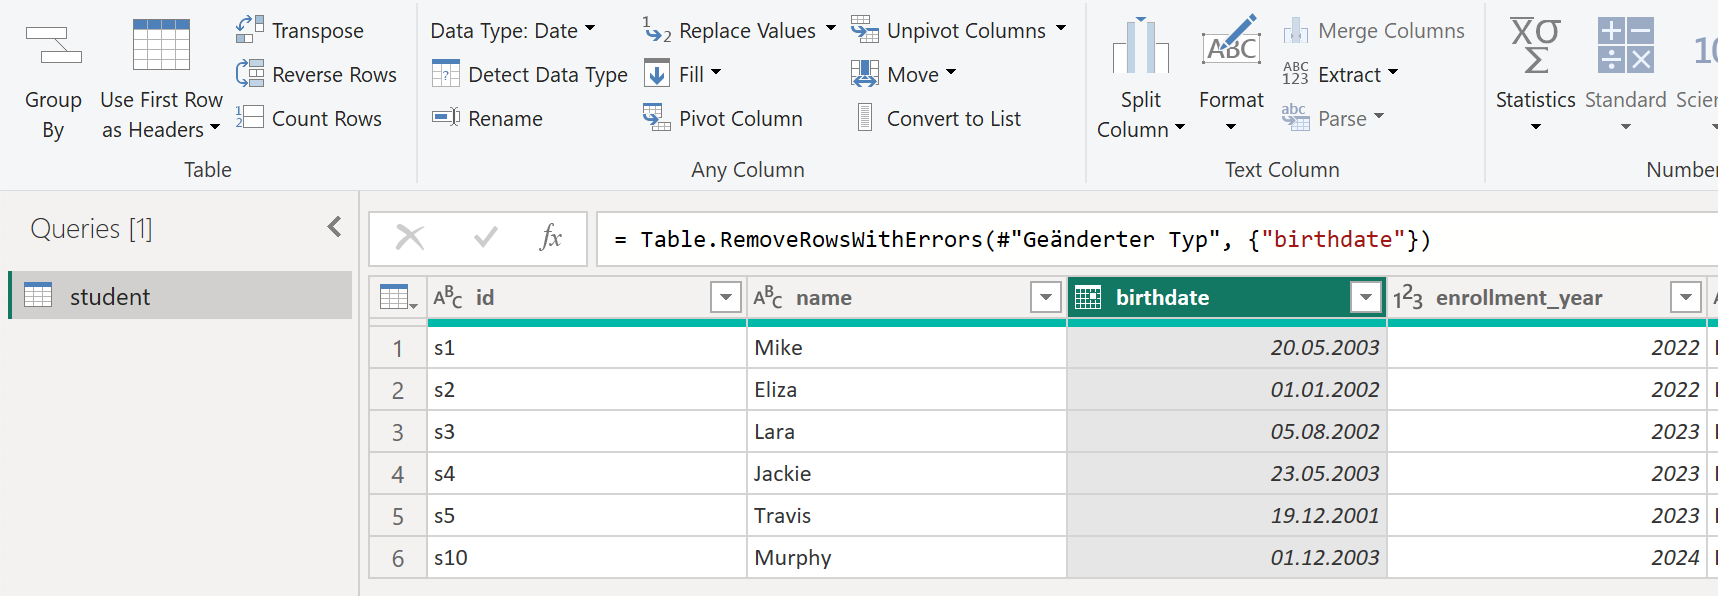
Task: Click the enrollment year 2024 cell
Action: 1547,558
